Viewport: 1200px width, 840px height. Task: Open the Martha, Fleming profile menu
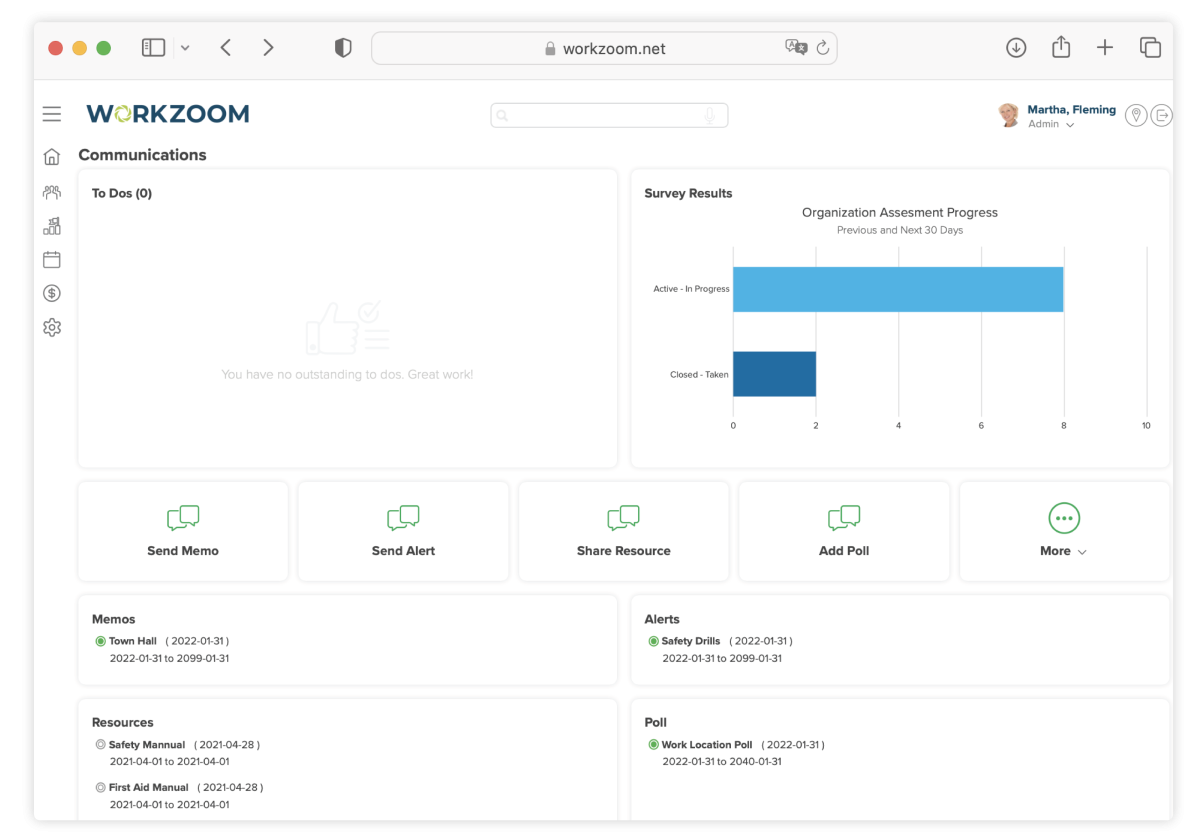[x=1070, y=109]
